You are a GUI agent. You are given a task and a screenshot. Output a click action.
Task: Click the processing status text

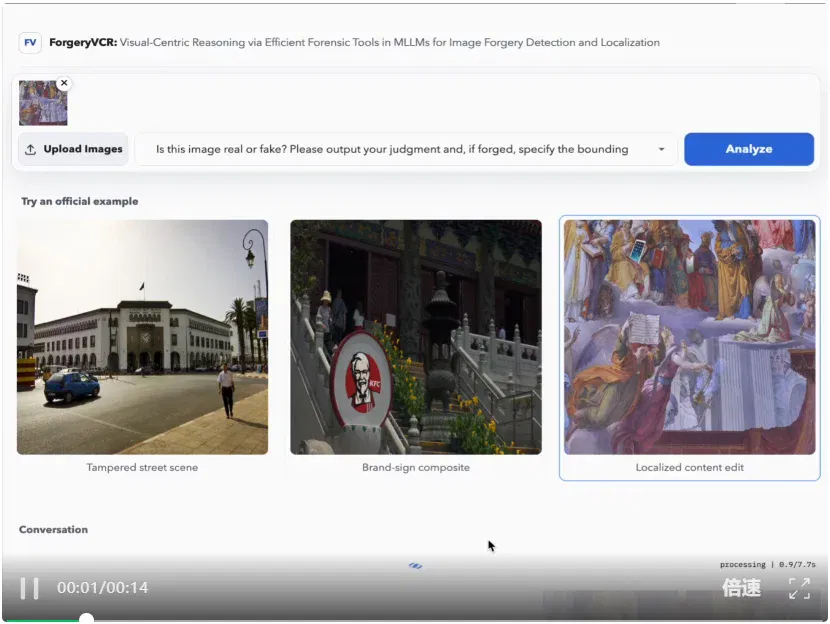pos(767,564)
